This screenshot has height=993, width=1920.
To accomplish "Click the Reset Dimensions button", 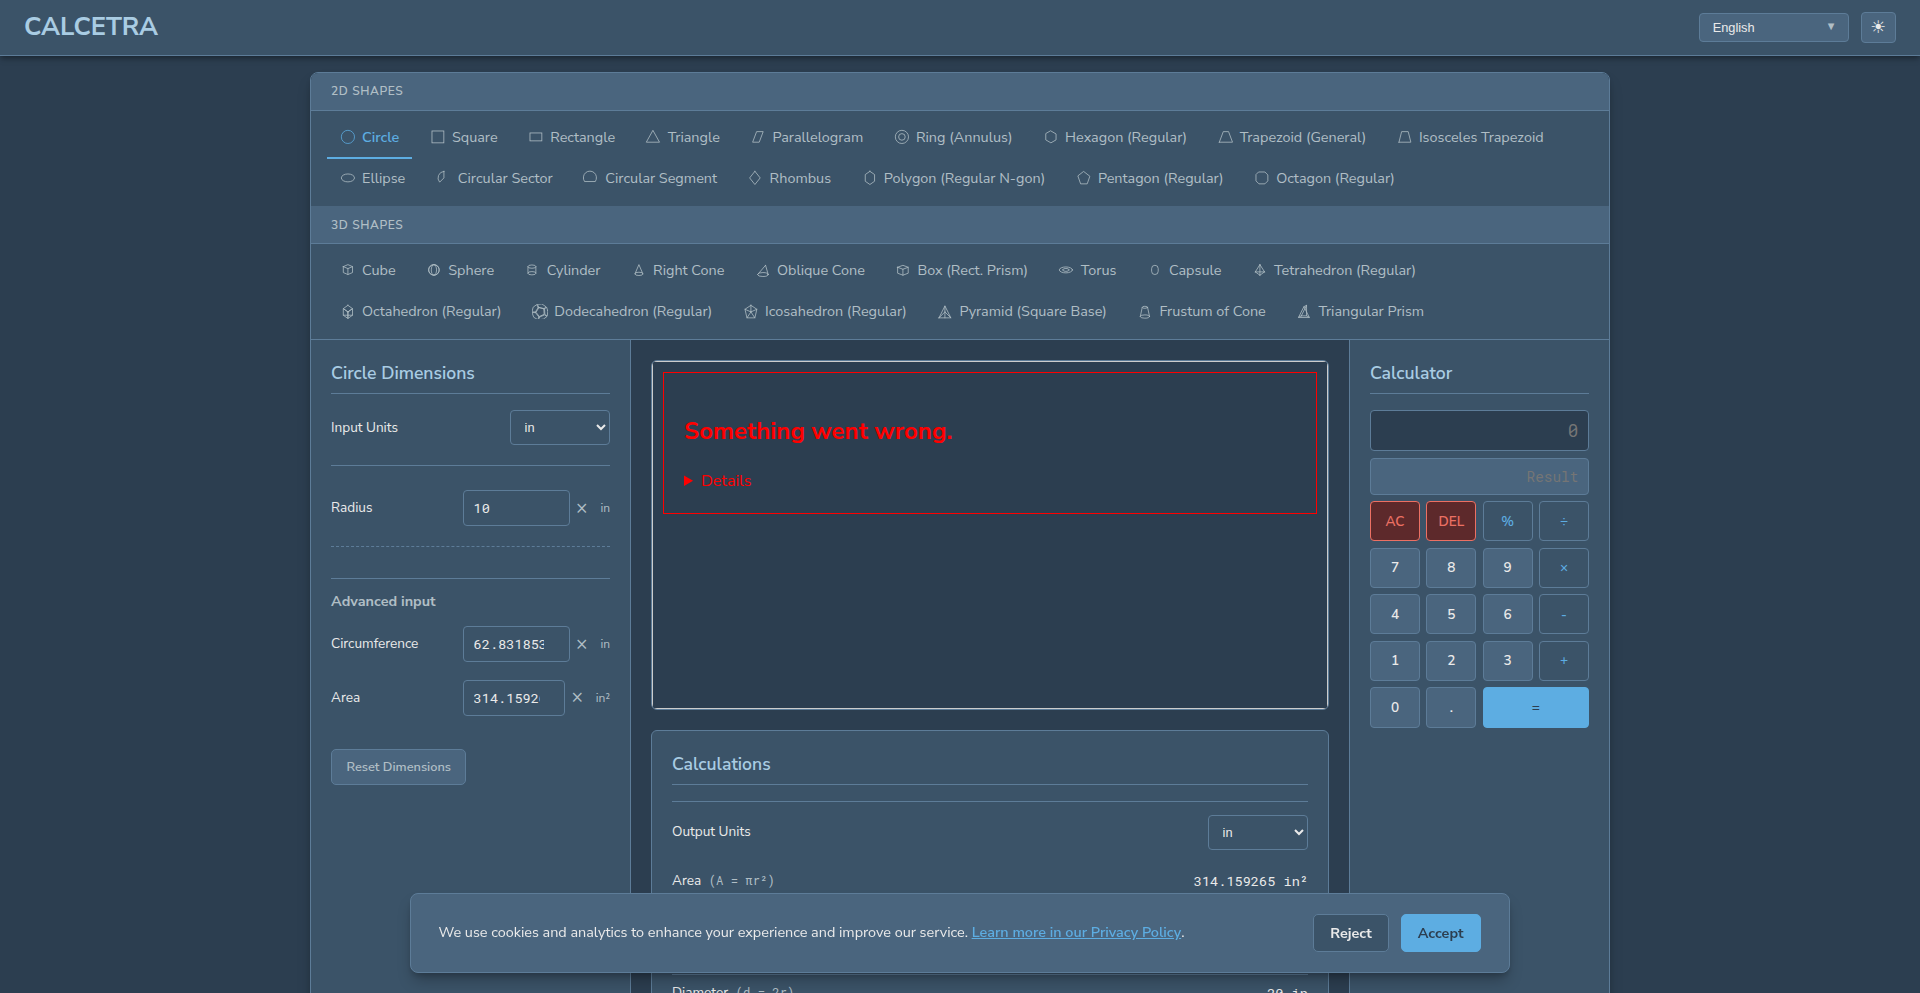I will pyautogui.click(x=398, y=767).
